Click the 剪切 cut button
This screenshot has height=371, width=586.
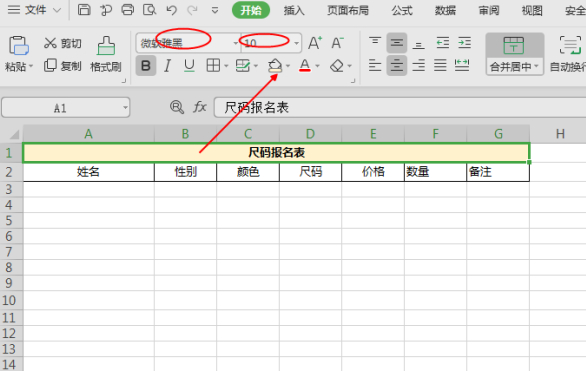tap(62, 43)
